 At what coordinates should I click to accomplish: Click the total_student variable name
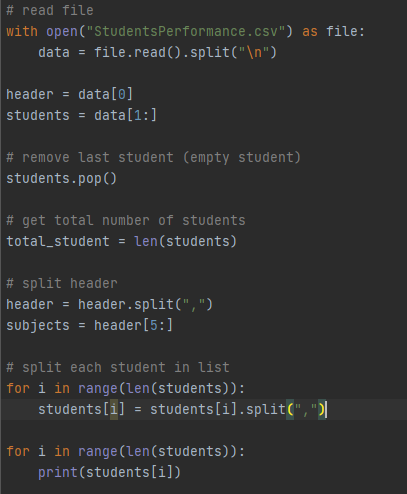pyautogui.click(x=58, y=242)
